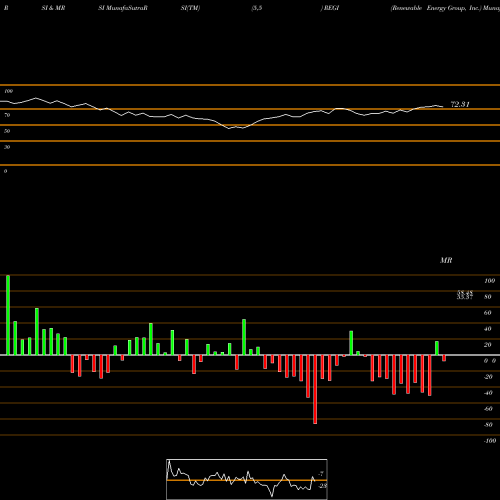Click the -7 label in mini chart
The width and height of the screenshot is (500, 500).
pyautogui.click(x=321, y=473)
